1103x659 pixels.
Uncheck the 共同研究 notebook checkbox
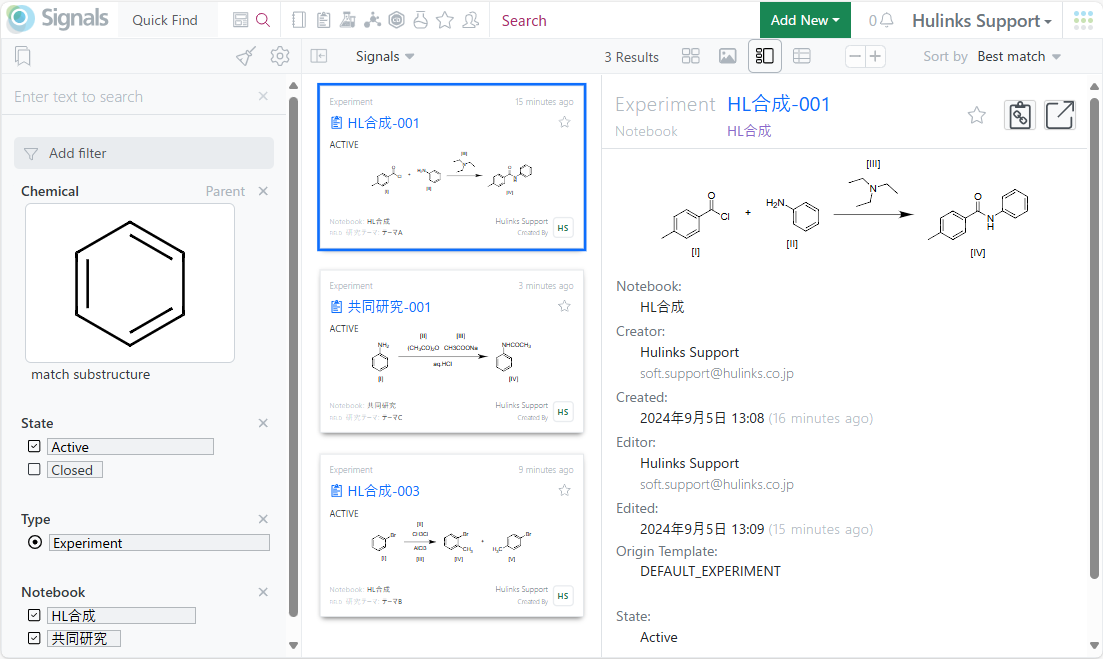pos(35,638)
